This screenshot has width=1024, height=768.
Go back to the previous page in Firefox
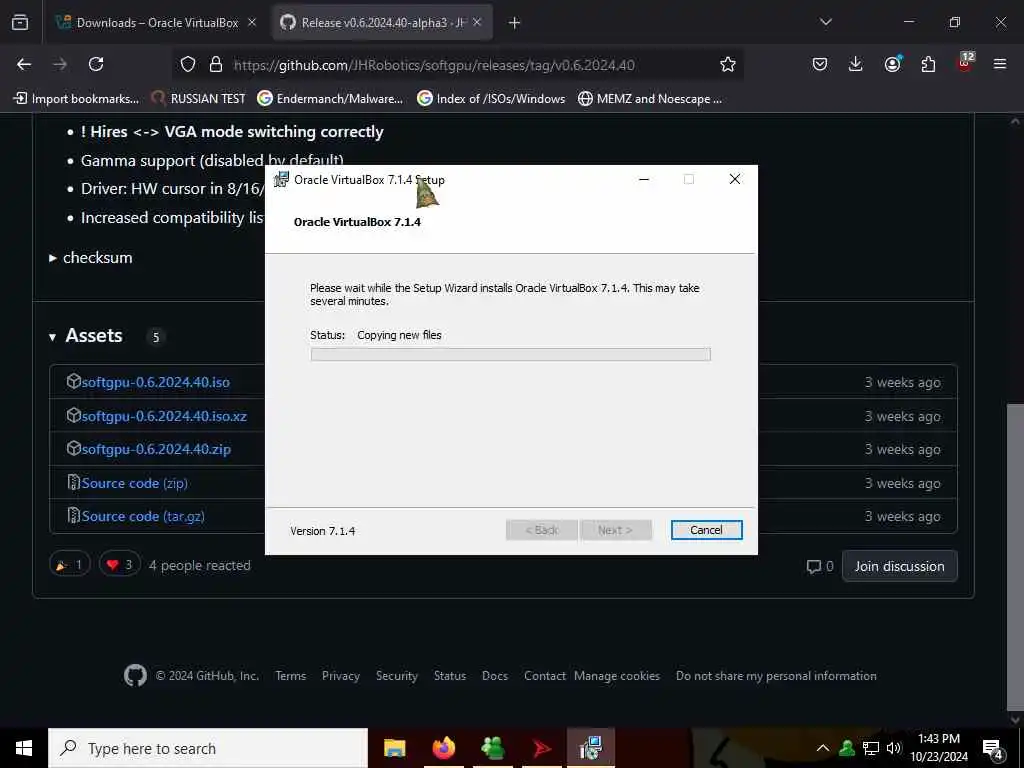(24, 64)
